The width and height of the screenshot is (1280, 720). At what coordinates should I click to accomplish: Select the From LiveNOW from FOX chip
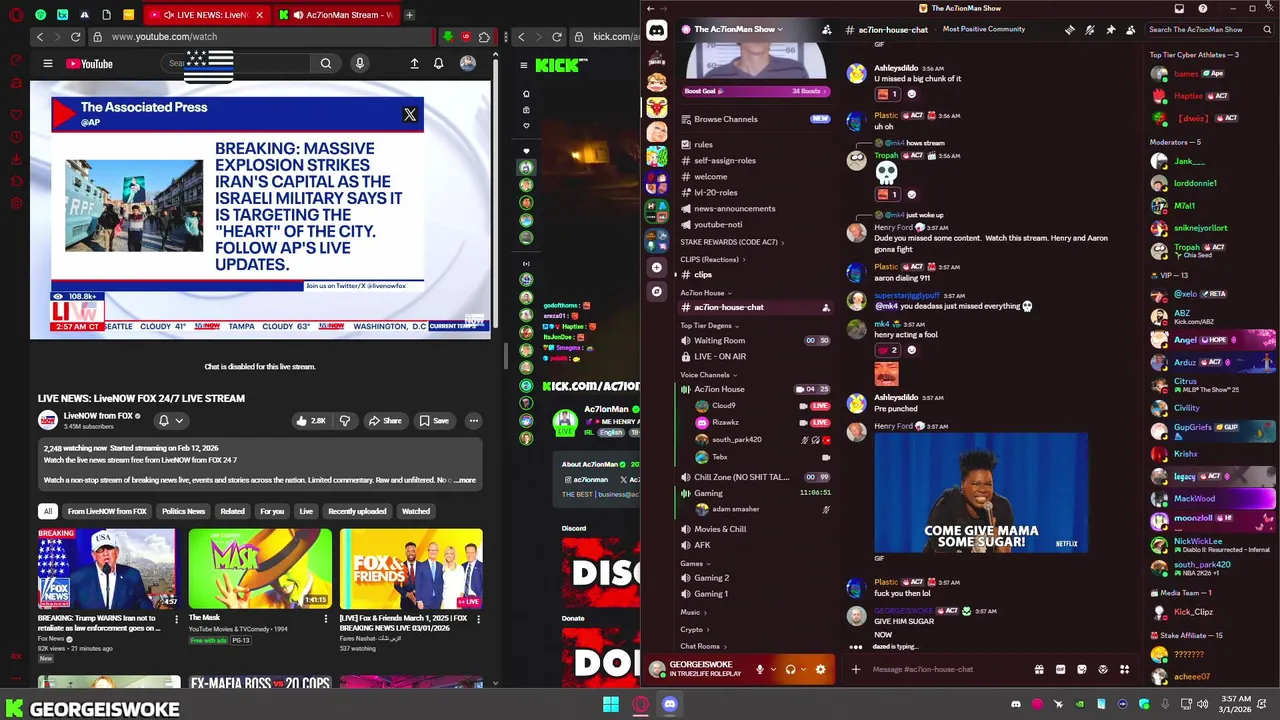point(107,511)
